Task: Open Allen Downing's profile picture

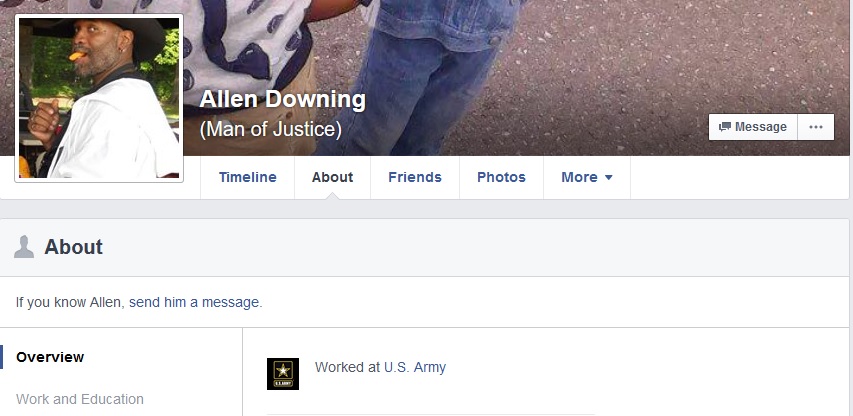Action: pos(99,98)
